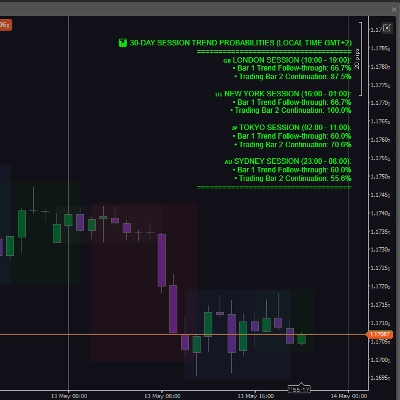Click the '13 May 08:00' time axis label
Viewport: 400px width, 400px height.
point(162,396)
